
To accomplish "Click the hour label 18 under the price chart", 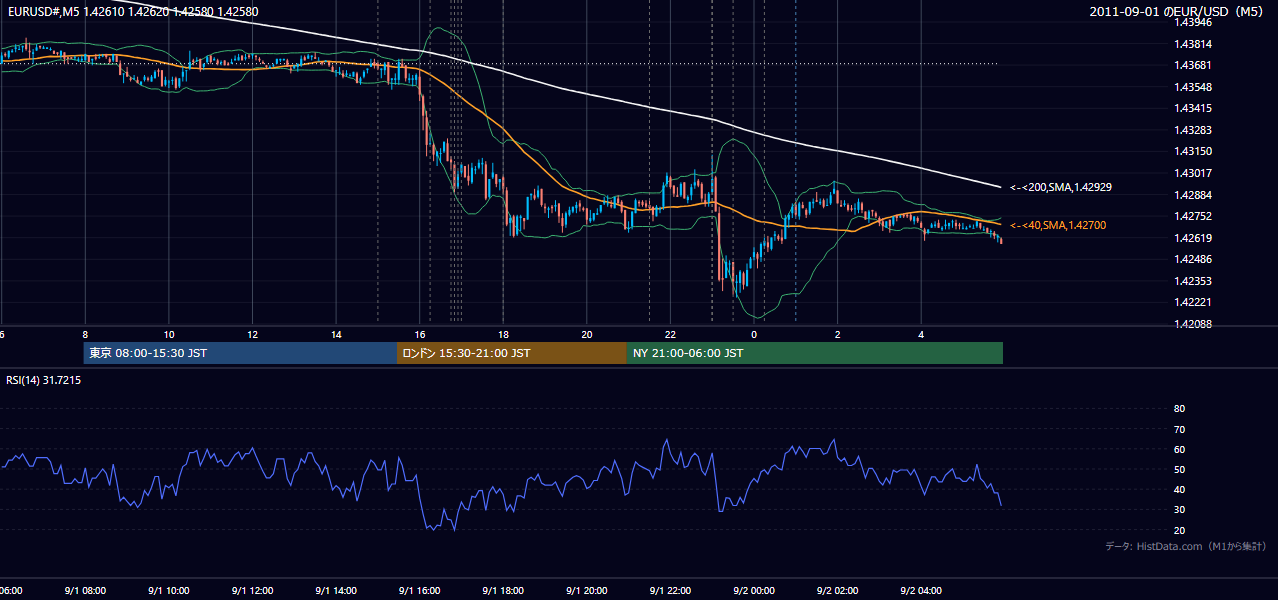I will click(504, 334).
